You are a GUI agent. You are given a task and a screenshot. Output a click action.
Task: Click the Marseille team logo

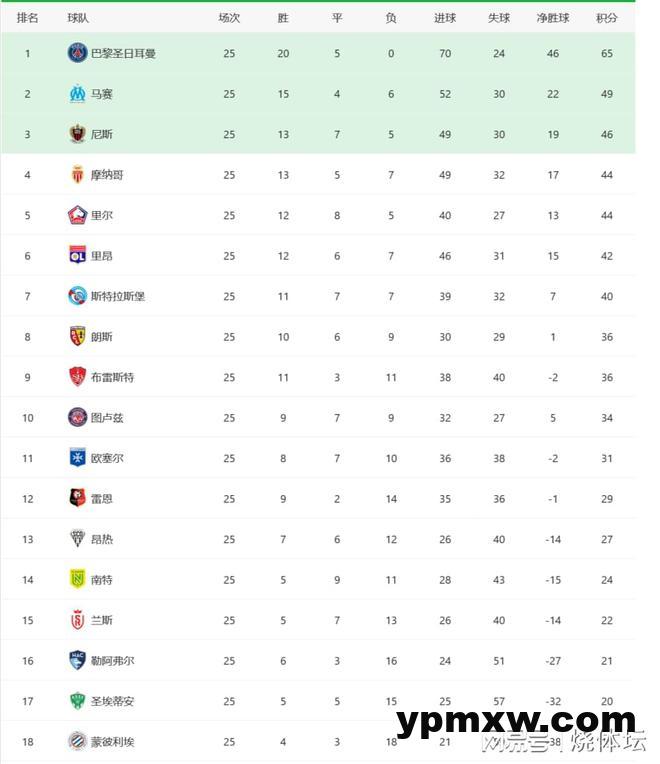[x=77, y=94]
